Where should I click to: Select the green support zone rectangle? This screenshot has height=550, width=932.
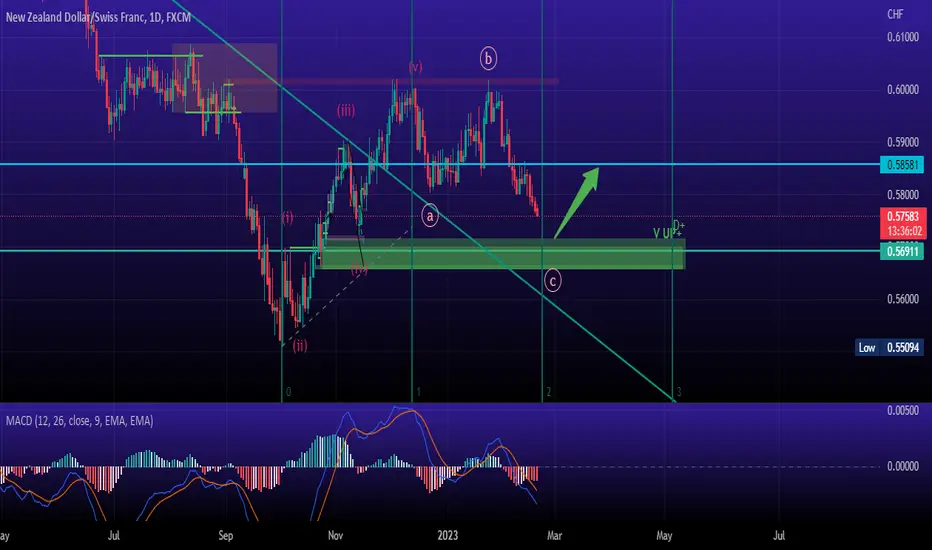click(x=500, y=254)
